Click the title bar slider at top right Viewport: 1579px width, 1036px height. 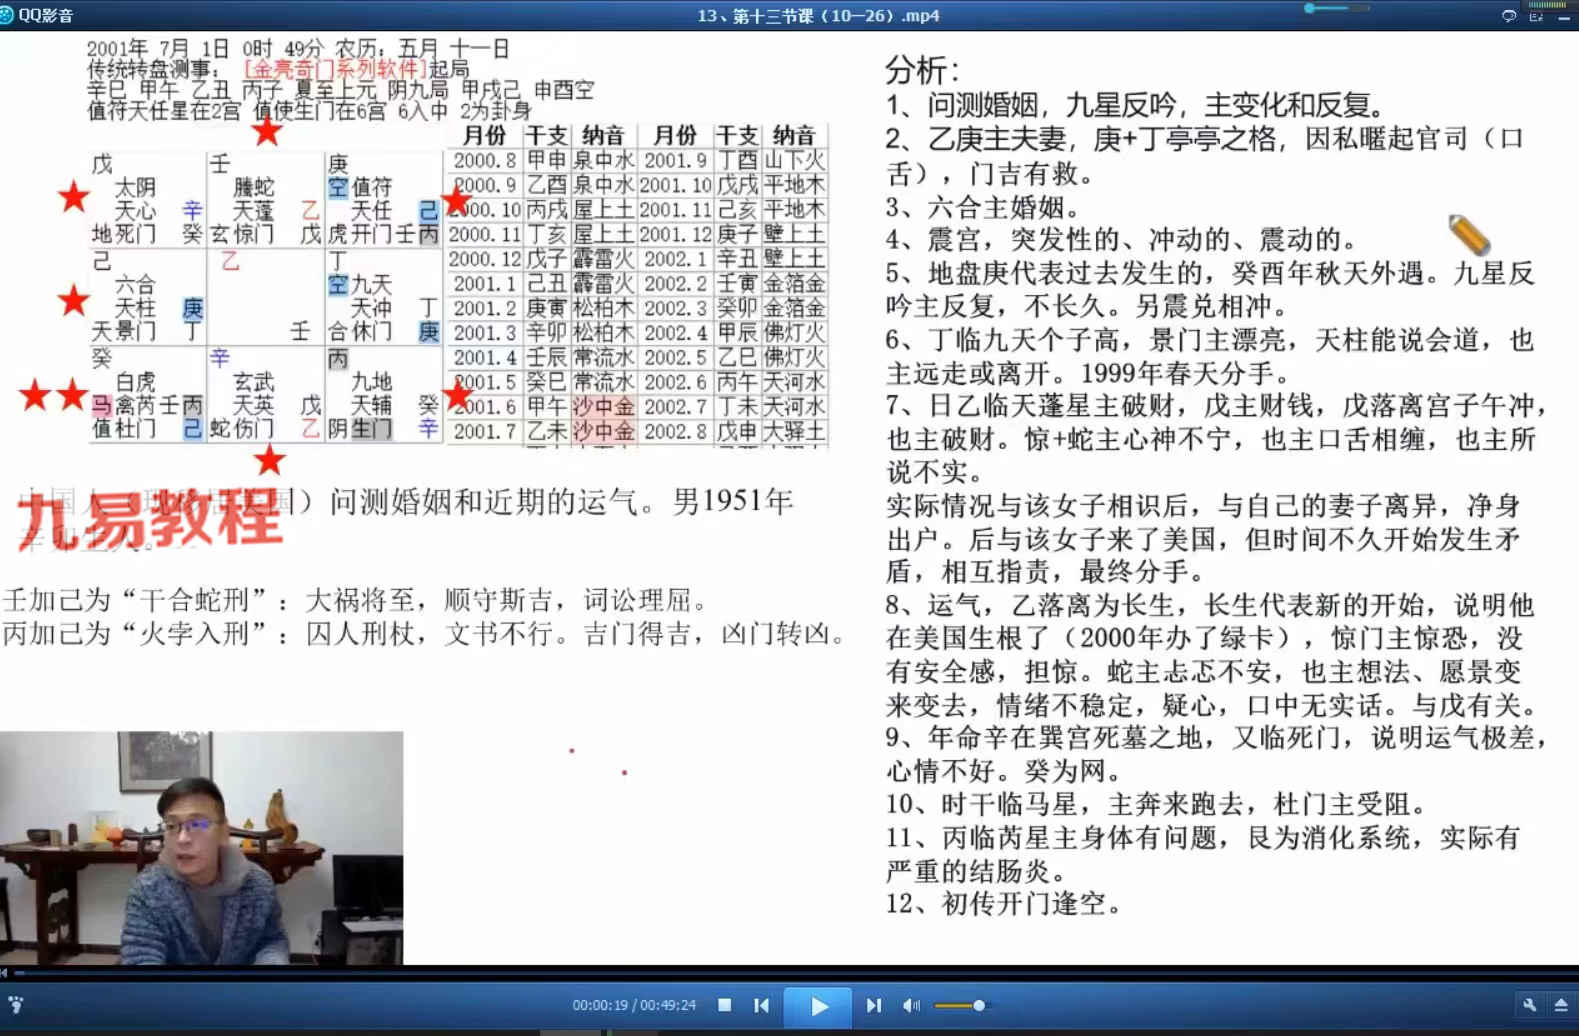click(x=1337, y=8)
